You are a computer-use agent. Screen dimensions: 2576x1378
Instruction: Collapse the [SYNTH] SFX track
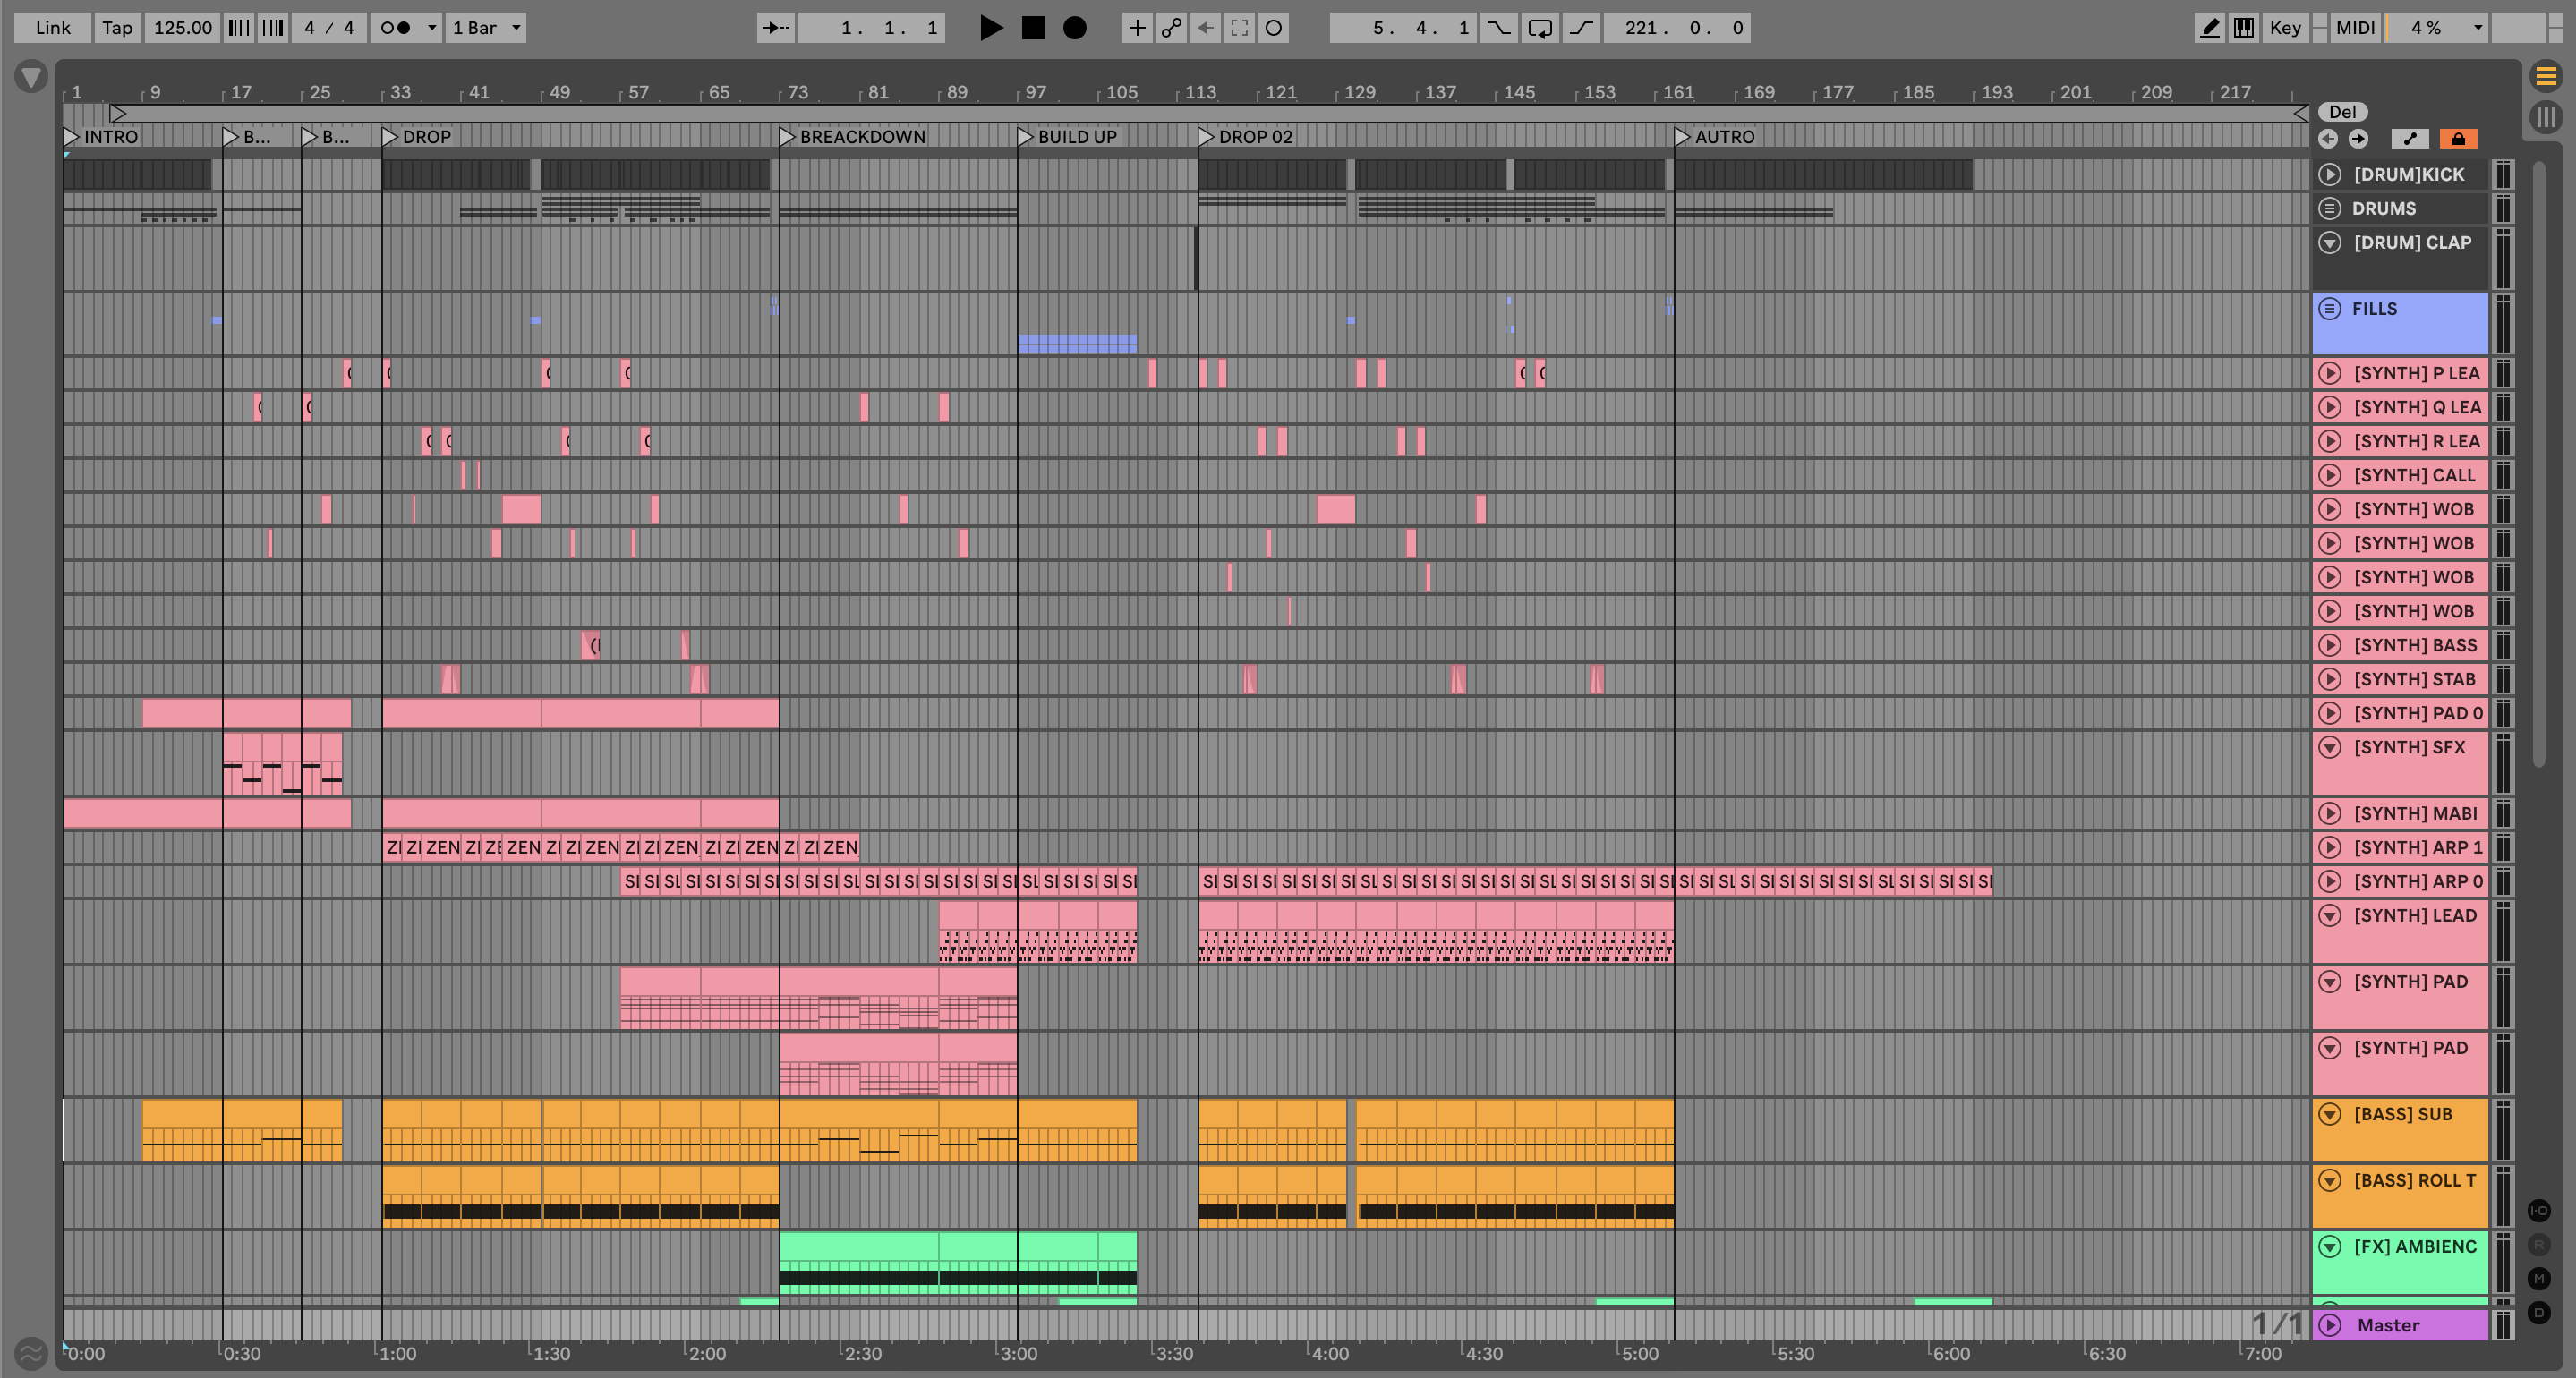tap(2330, 747)
